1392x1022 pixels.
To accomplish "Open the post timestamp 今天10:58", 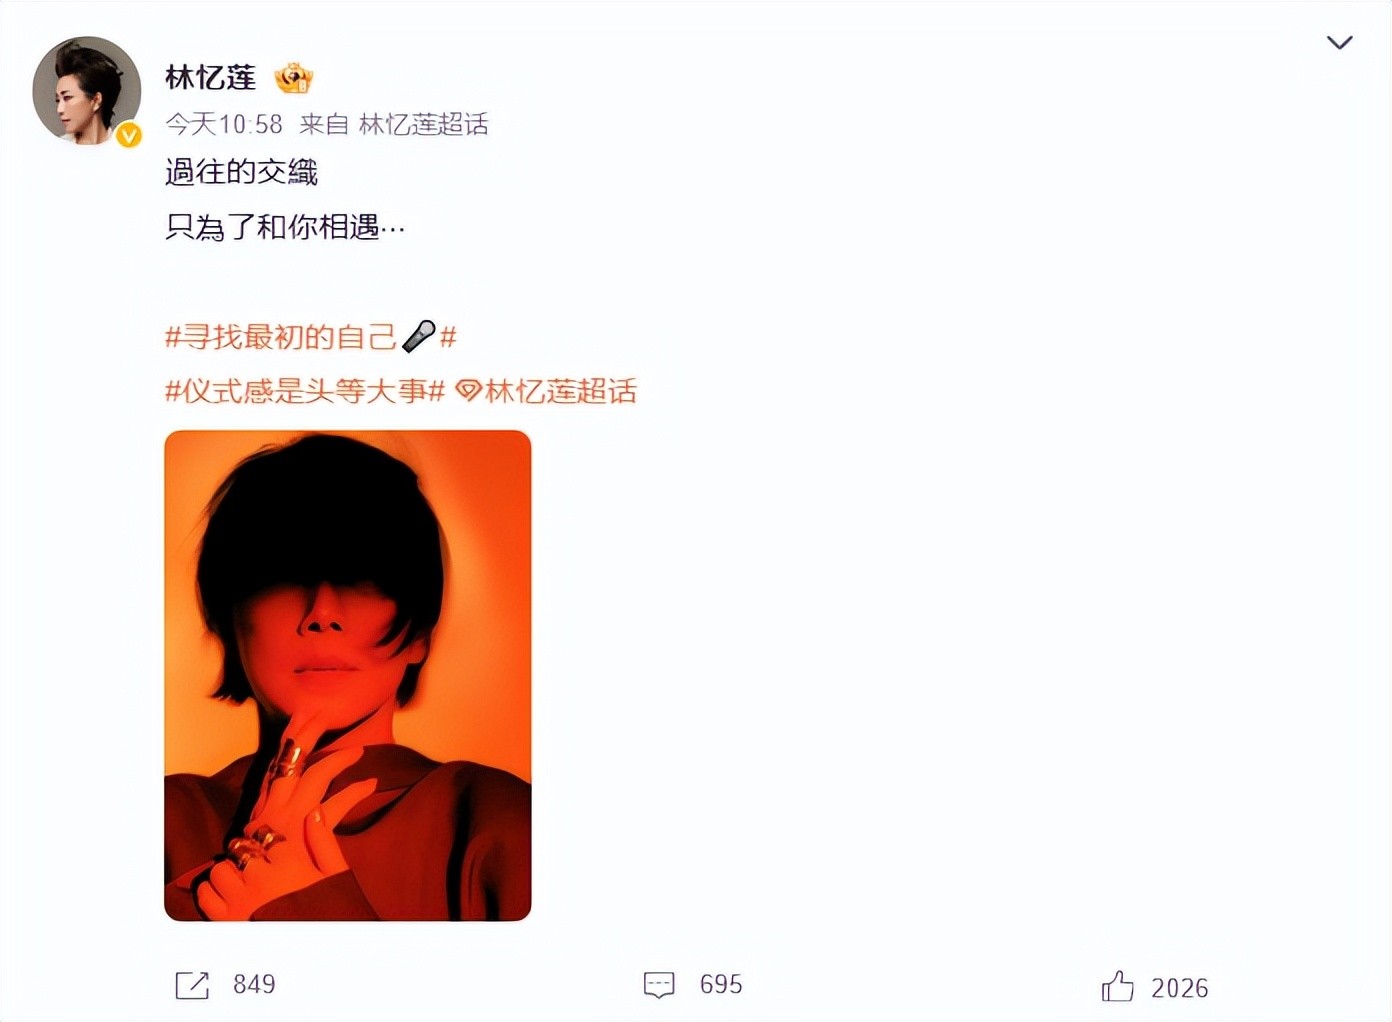I will click(224, 124).
